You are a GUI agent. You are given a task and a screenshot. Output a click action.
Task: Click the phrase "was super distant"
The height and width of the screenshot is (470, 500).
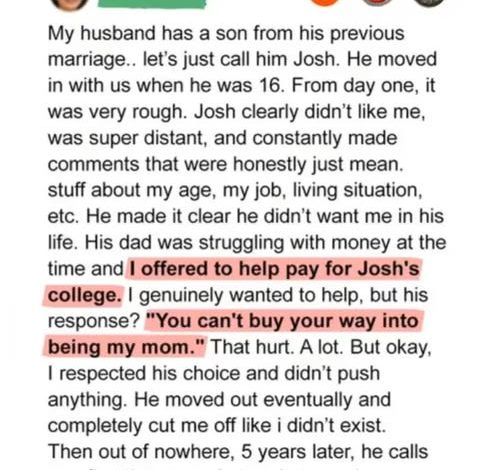pos(125,138)
